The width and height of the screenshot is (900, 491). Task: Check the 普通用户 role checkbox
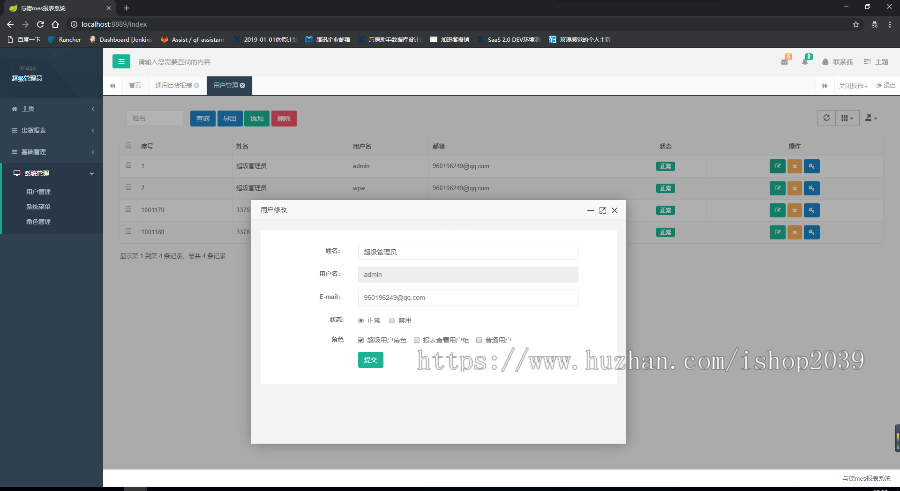(479, 340)
